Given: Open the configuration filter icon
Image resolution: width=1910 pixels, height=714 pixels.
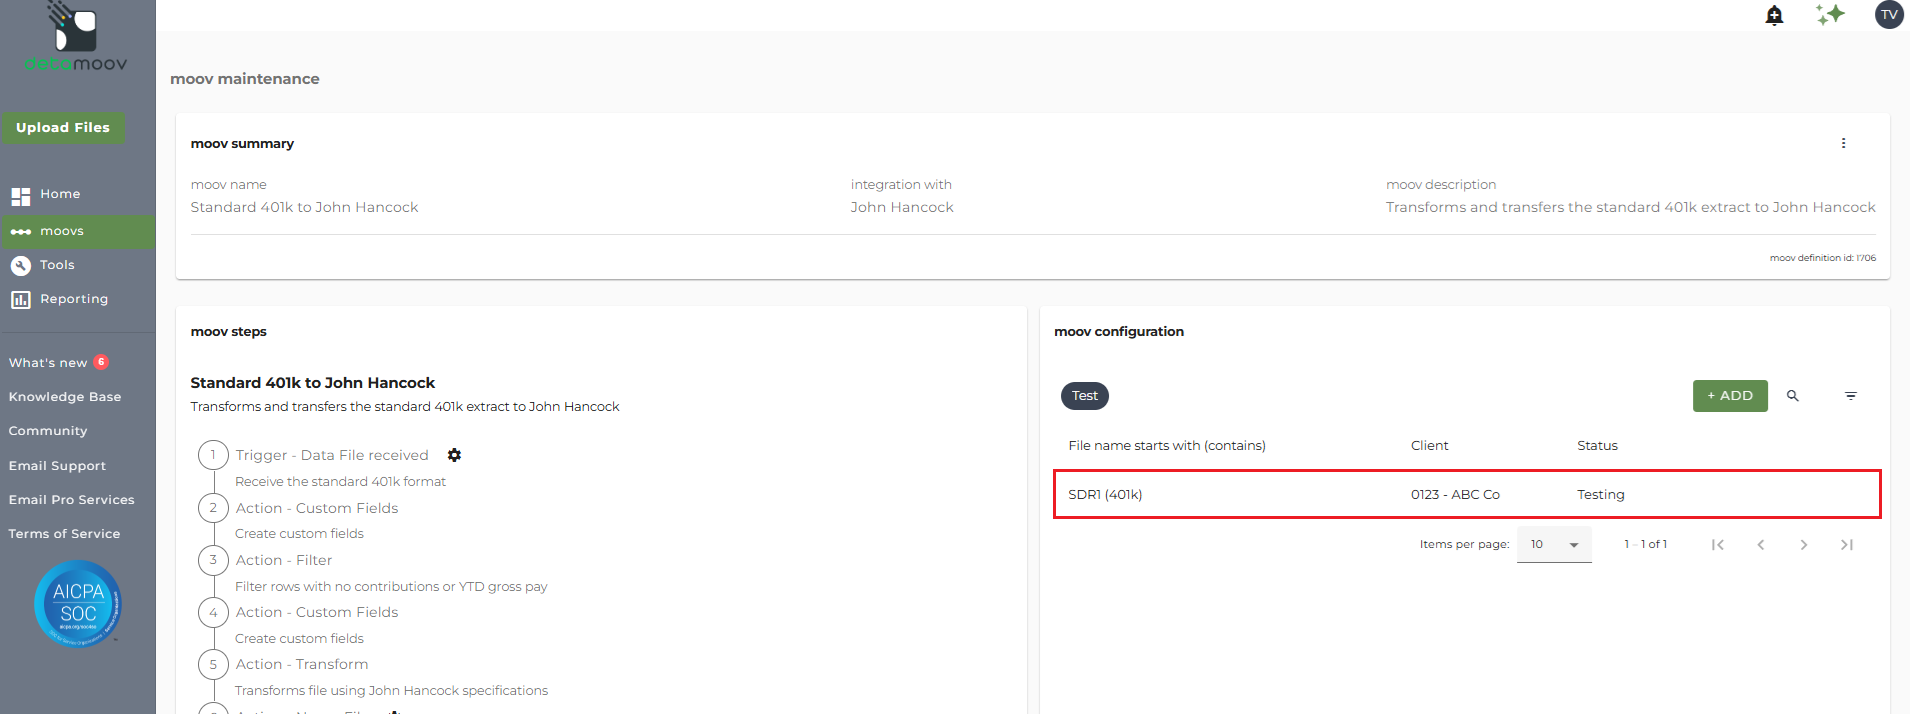Looking at the screenshot, I should point(1851,396).
